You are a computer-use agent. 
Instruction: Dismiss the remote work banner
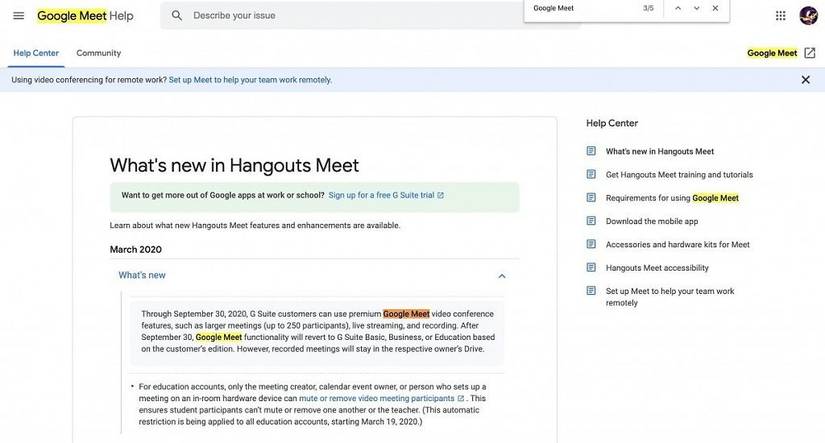coord(806,80)
